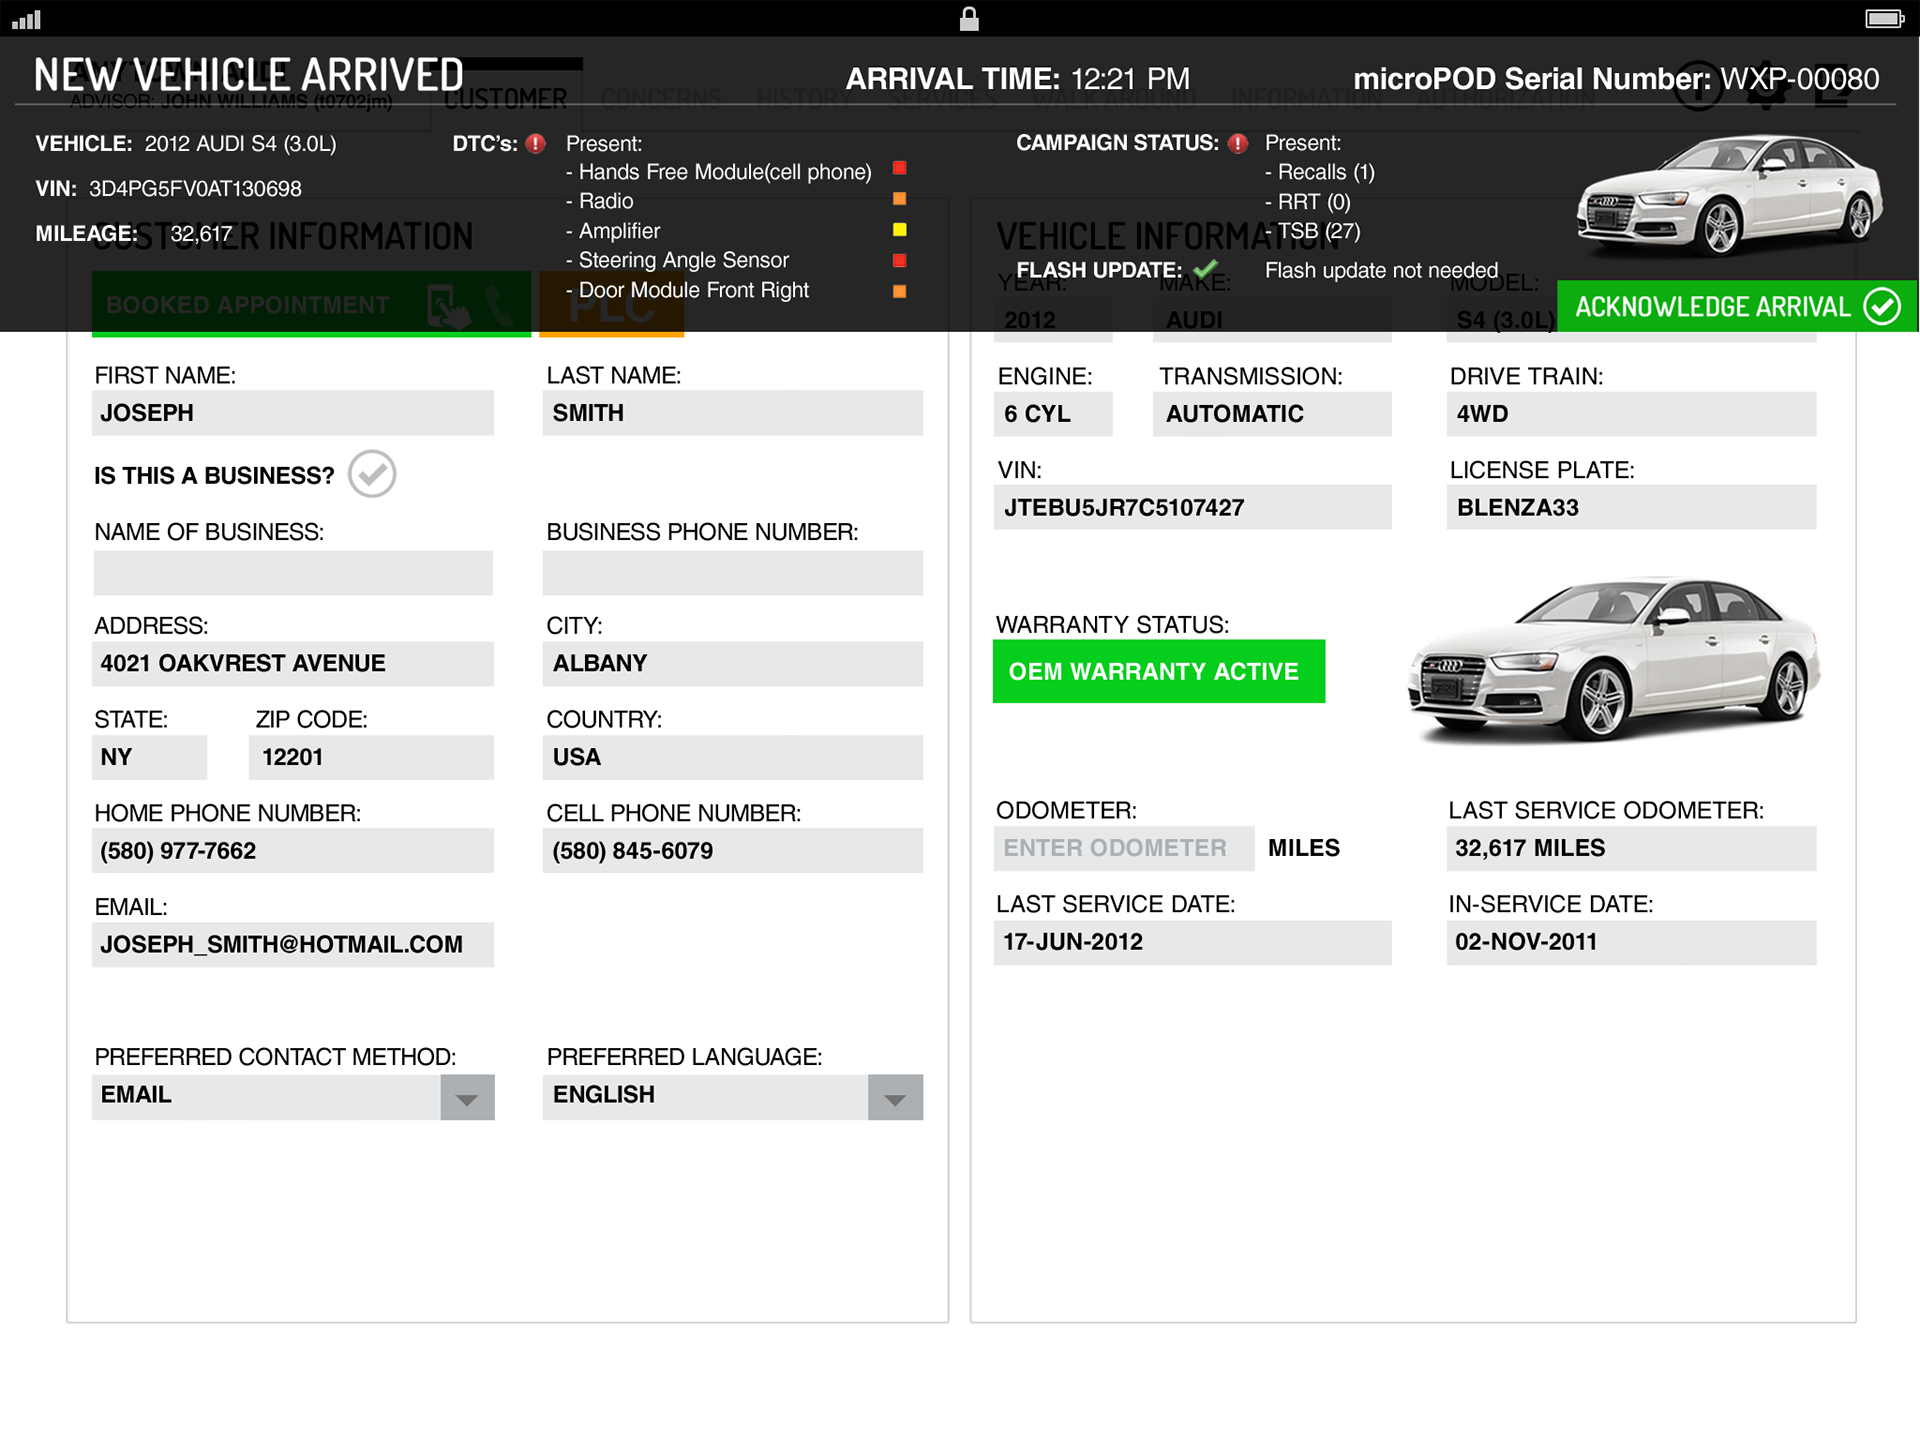This screenshot has height=1440, width=1920.
Task: Click the 'New Vehicle Arrived' heading
Action: coord(249,75)
